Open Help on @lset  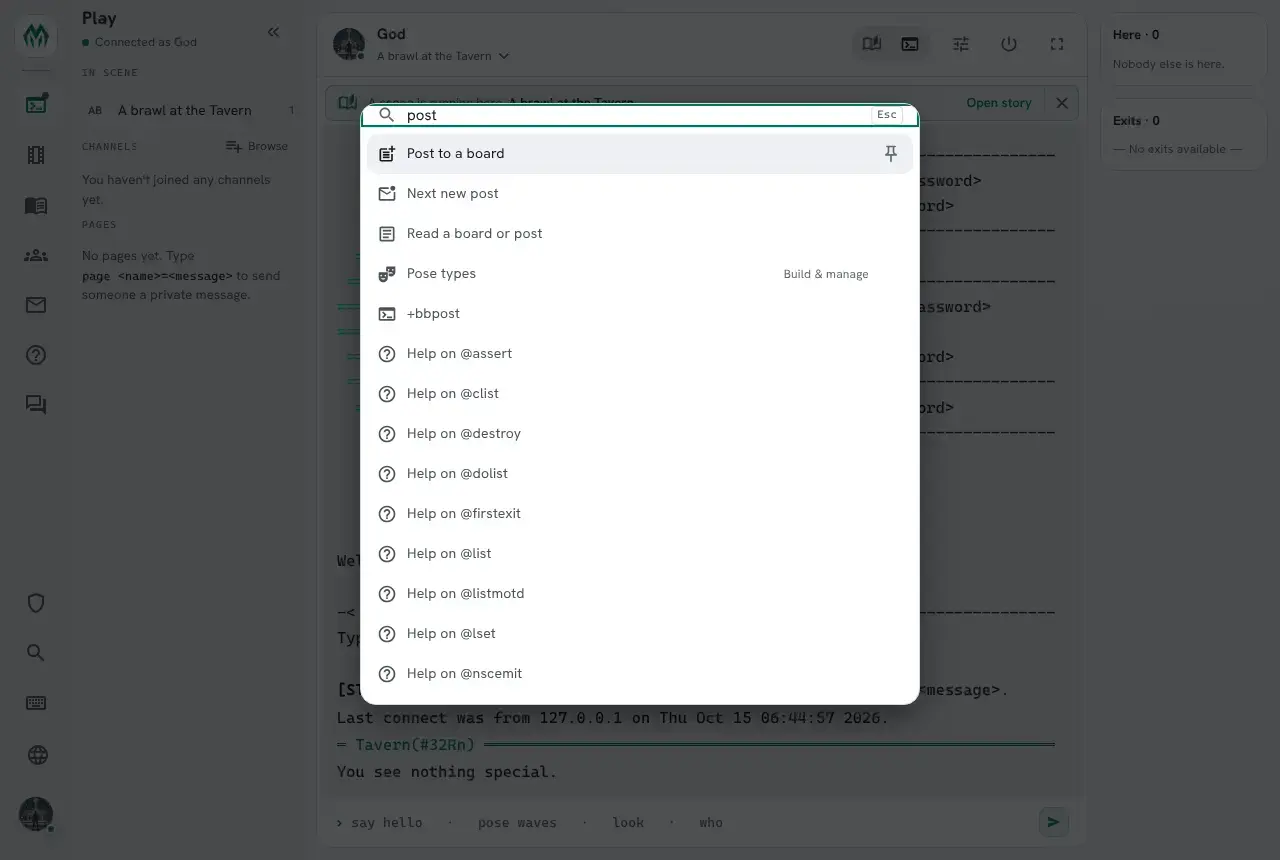click(640, 634)
